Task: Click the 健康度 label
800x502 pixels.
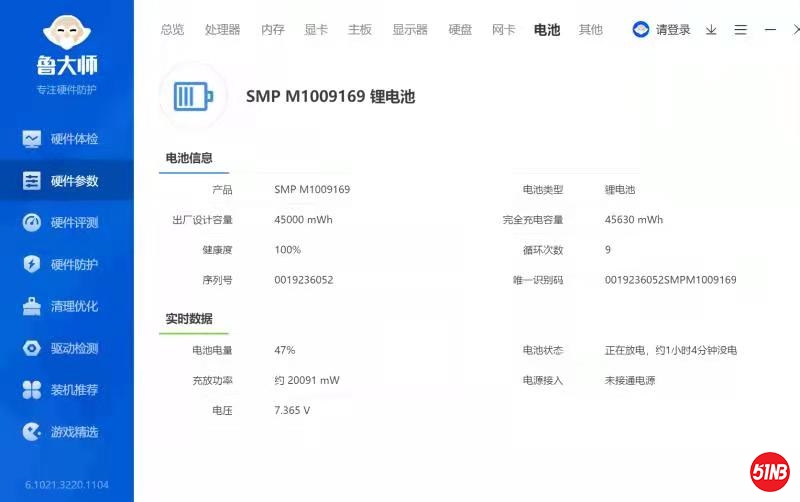Action: [x=217, y=250]
